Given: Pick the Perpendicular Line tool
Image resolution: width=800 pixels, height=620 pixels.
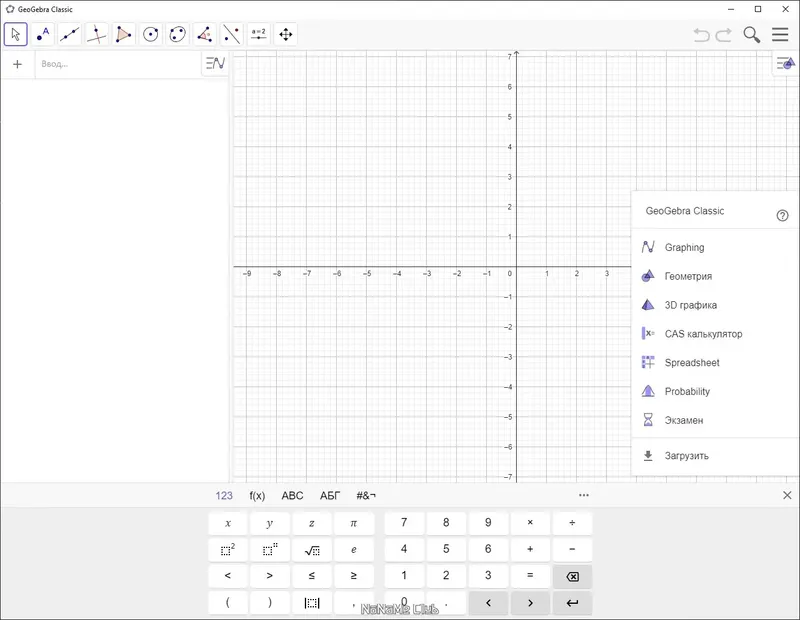Looking at the screenshot, I should [96, 34].
